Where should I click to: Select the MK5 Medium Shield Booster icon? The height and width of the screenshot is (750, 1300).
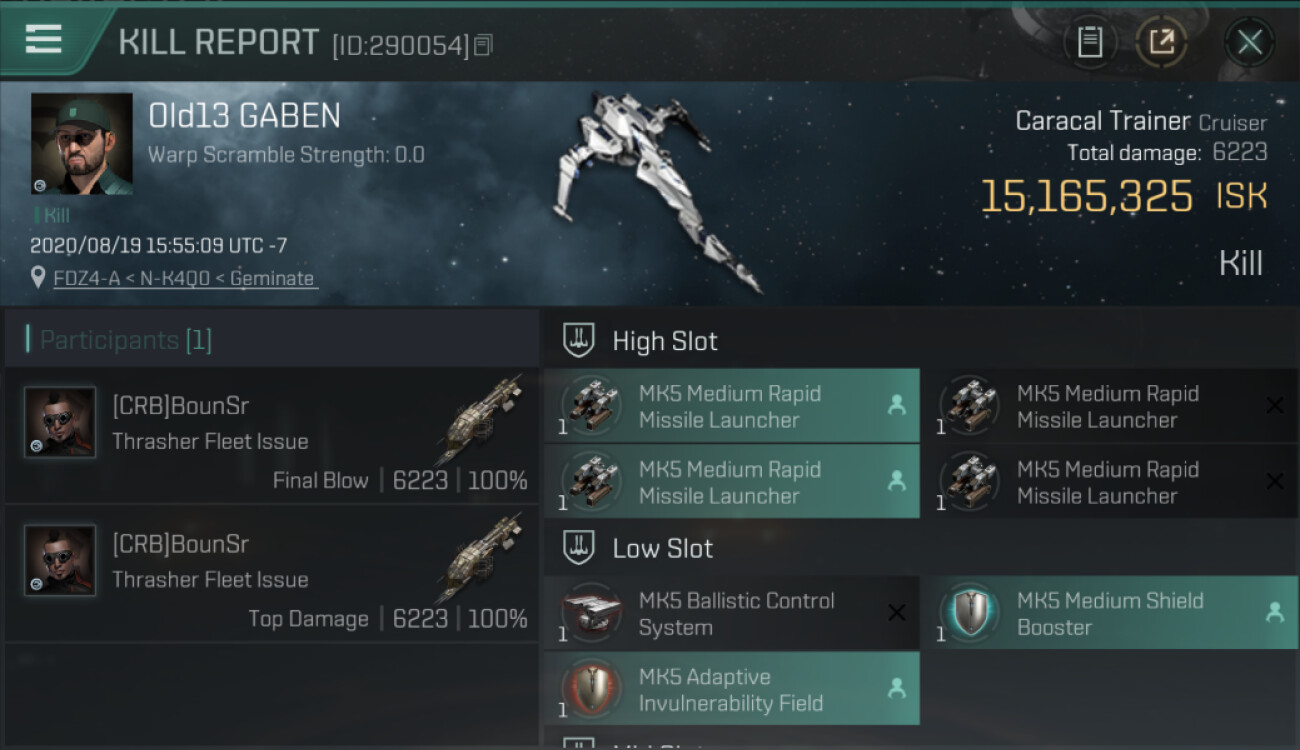point(970,612)
